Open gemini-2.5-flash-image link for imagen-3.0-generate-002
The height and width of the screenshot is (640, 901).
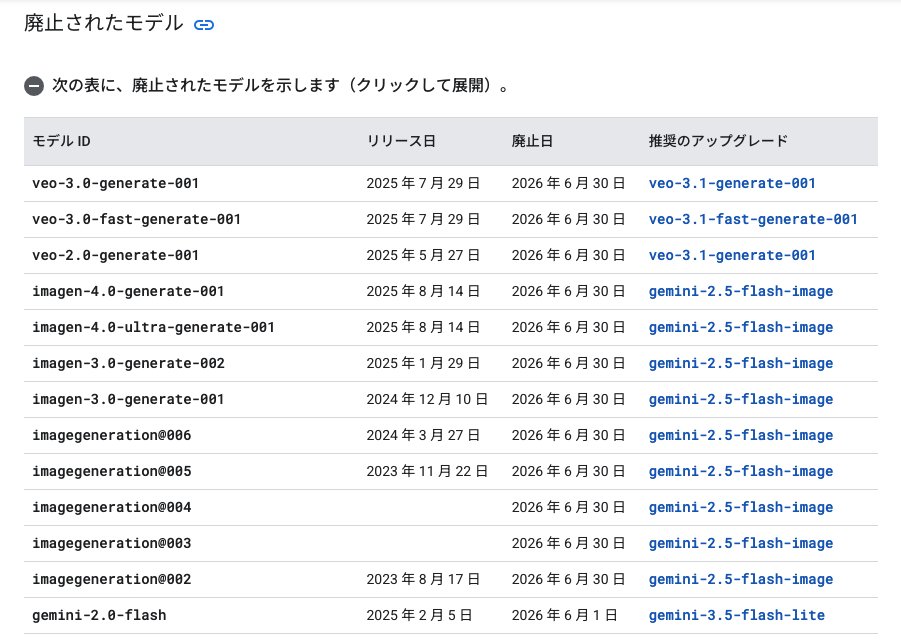[x=741, y=363]
